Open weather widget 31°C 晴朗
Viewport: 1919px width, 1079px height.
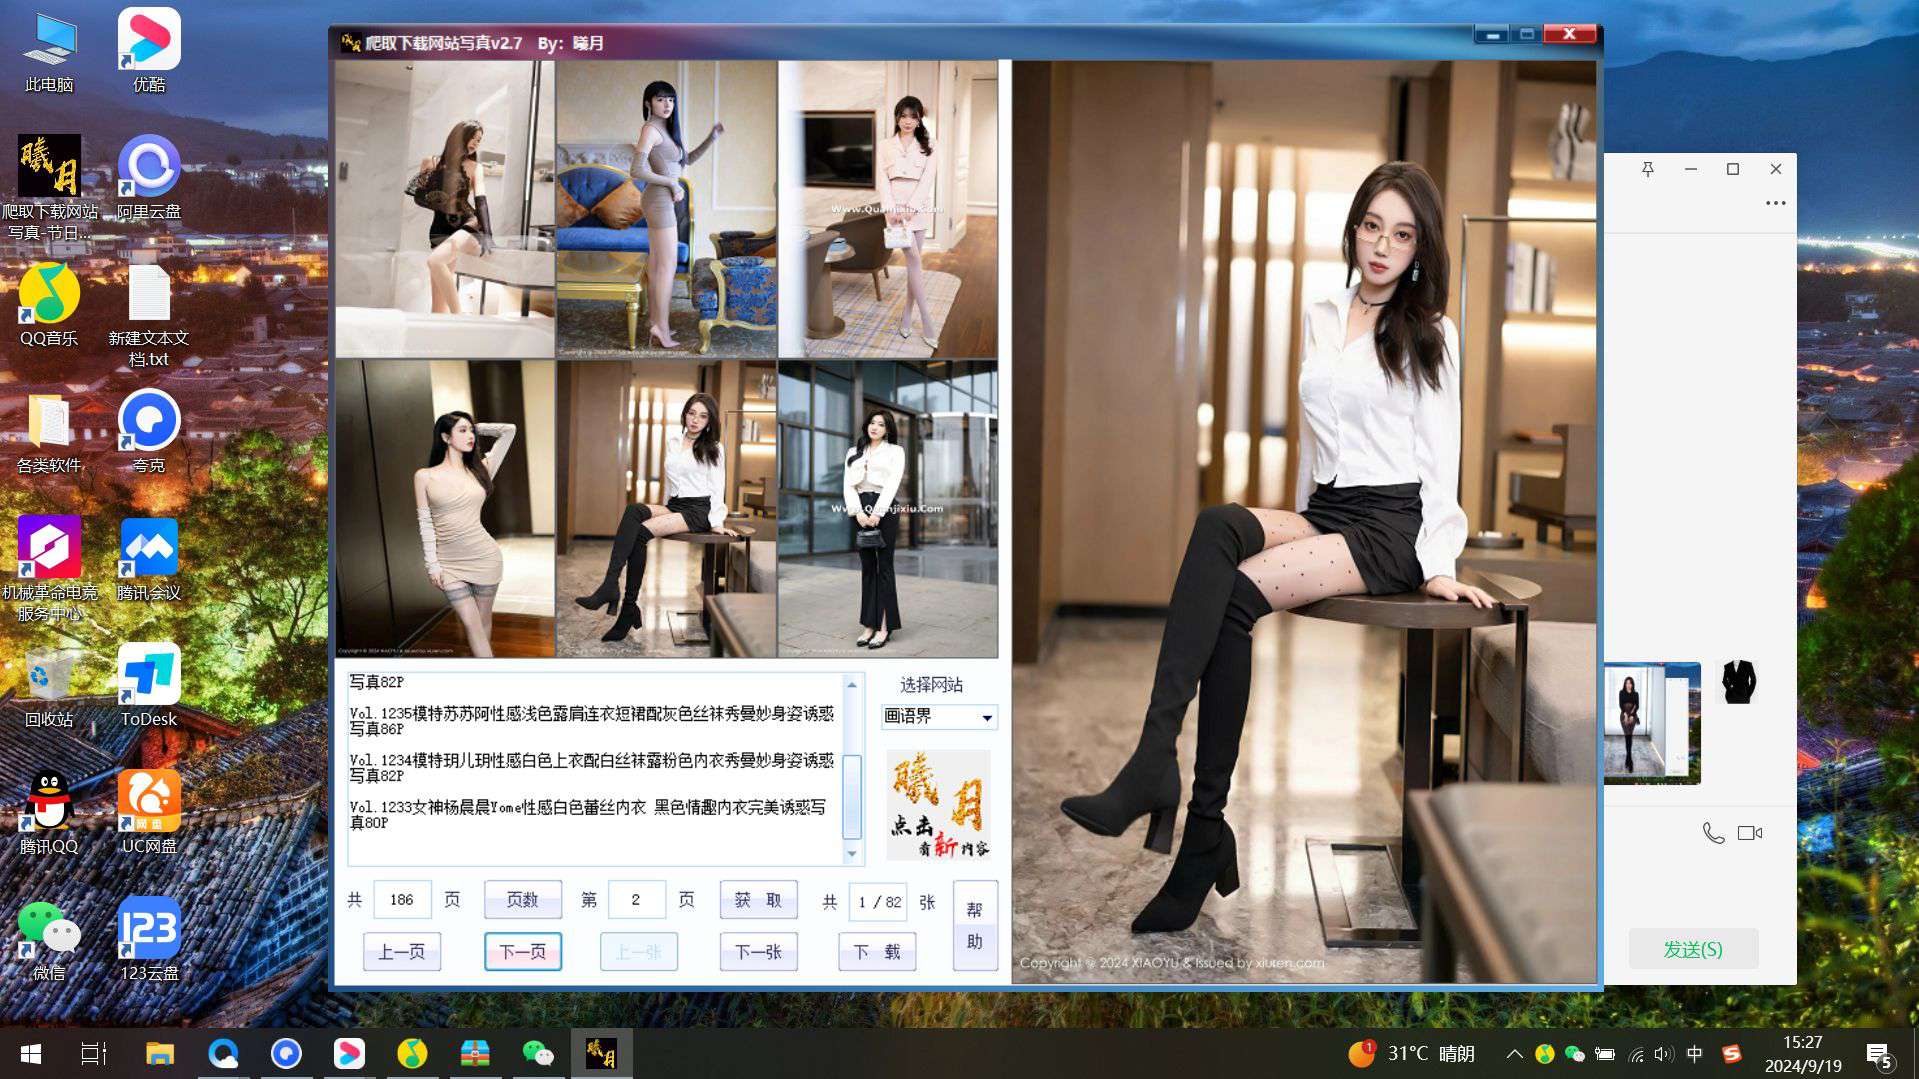pyautogui.click(x=1412, y=1053)
